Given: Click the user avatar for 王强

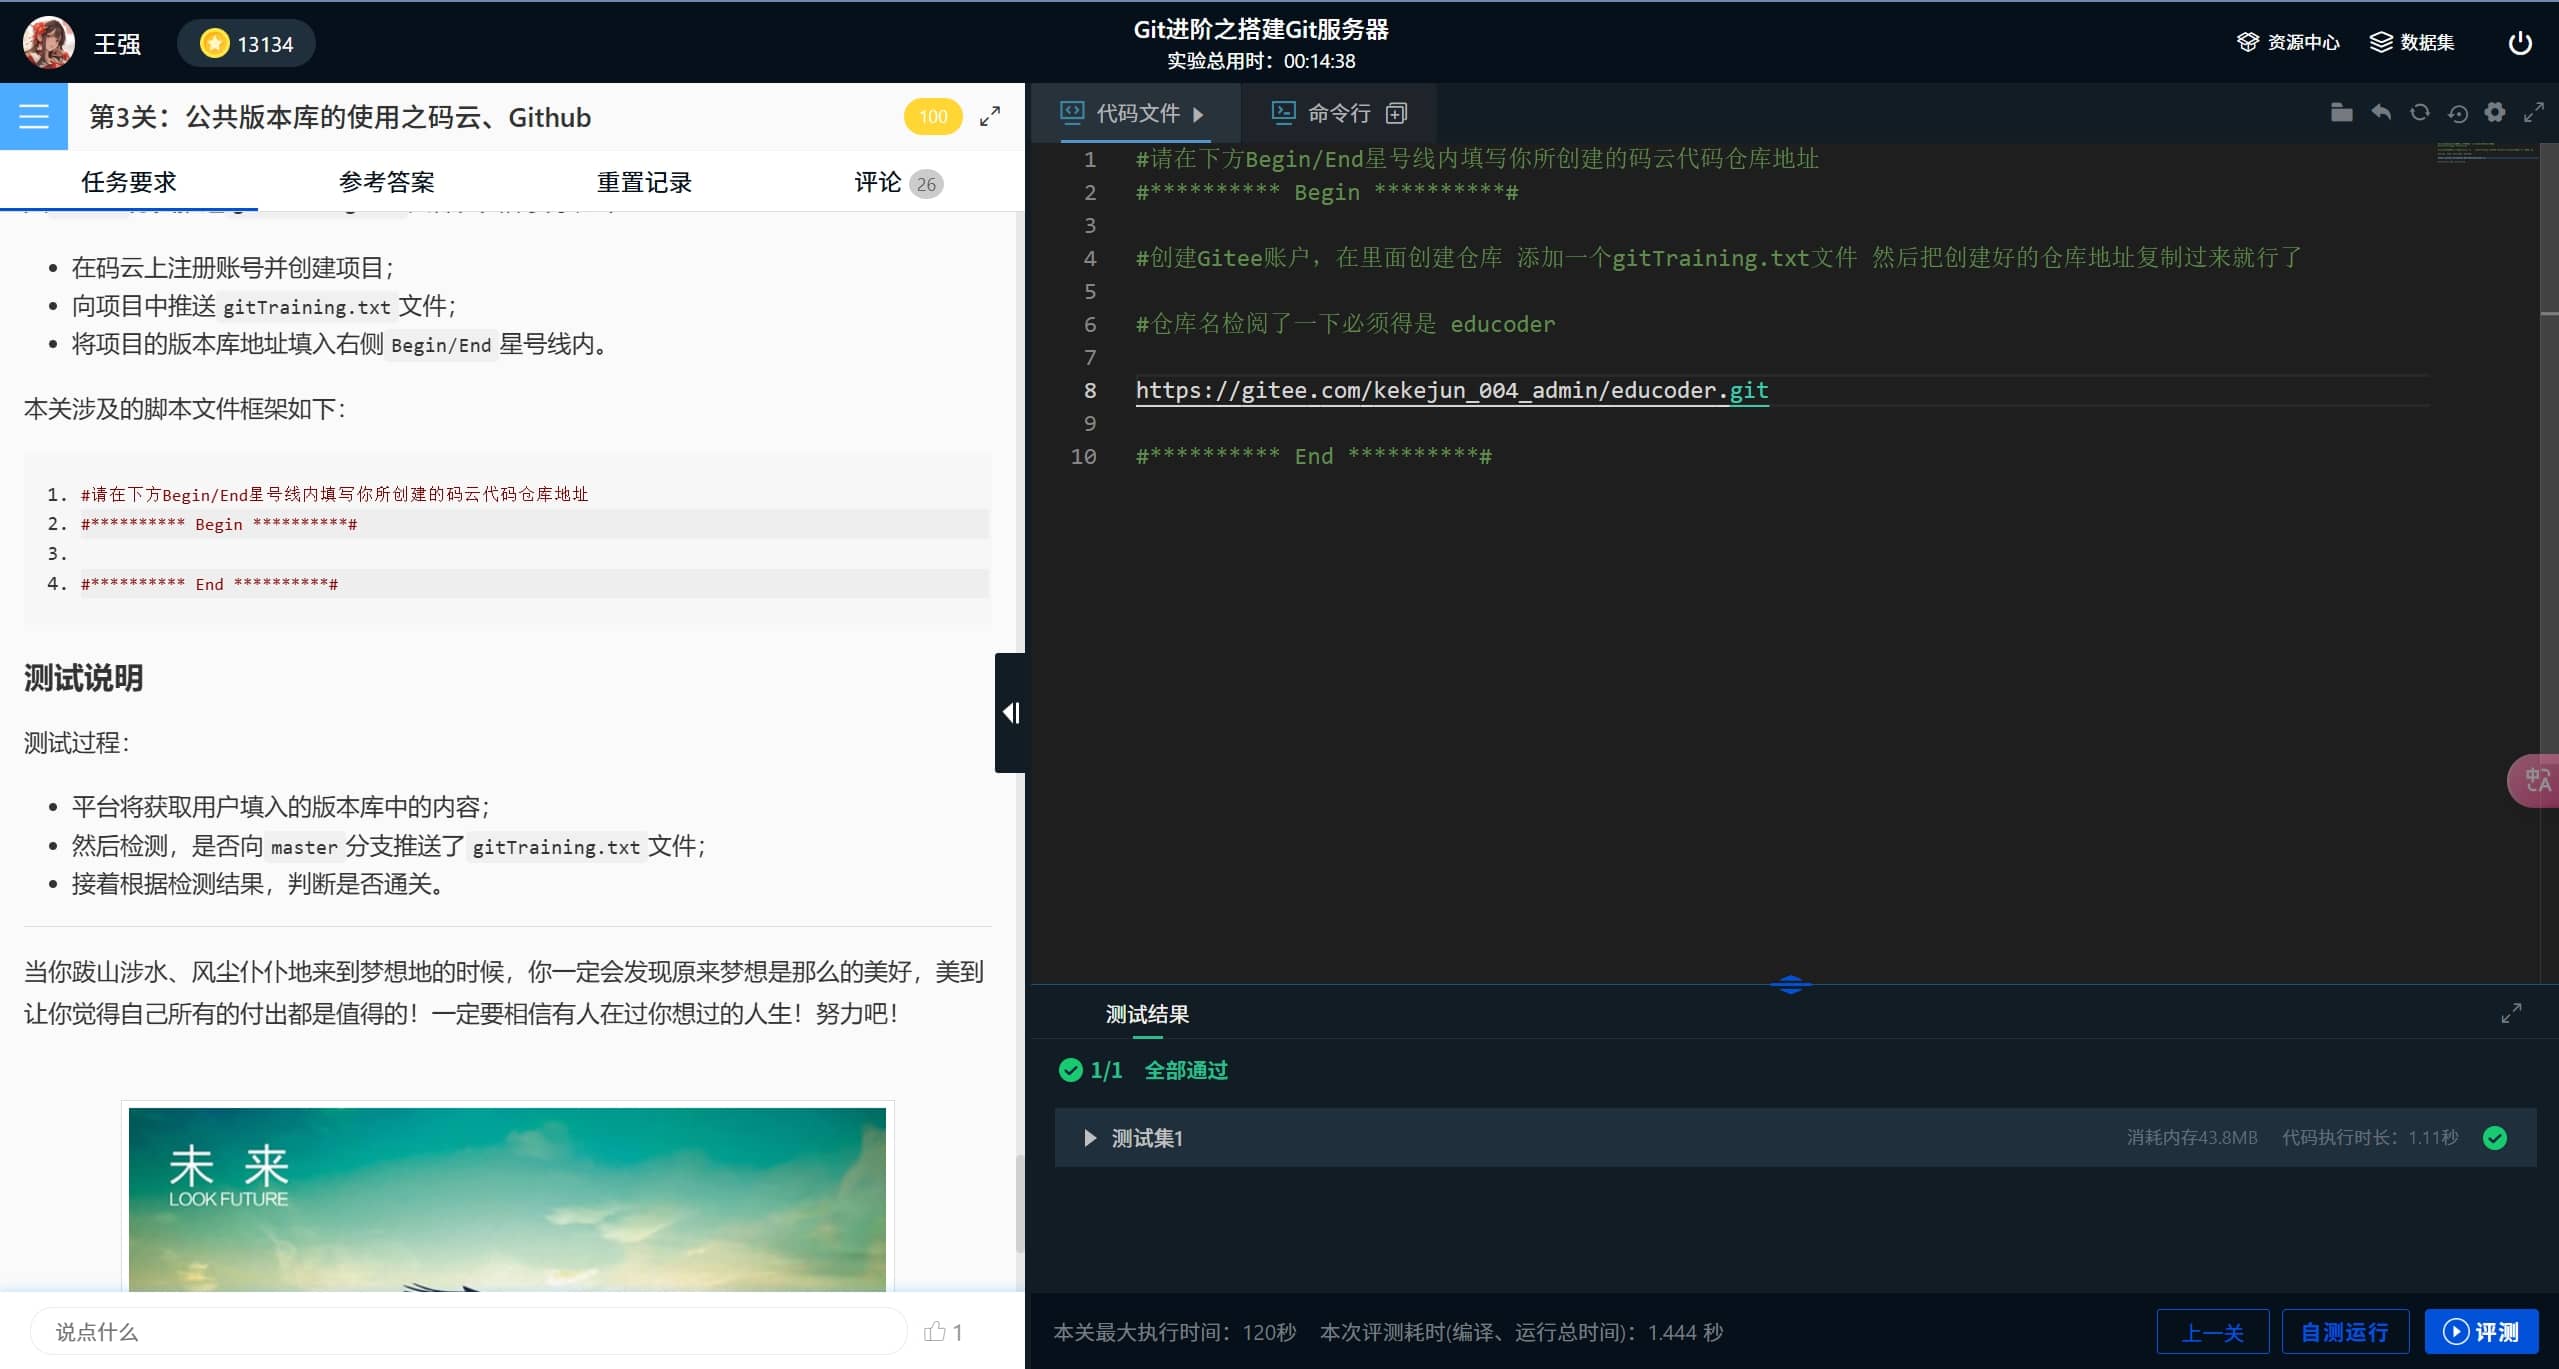Looking at the screenshot, I should pos(48,42).
